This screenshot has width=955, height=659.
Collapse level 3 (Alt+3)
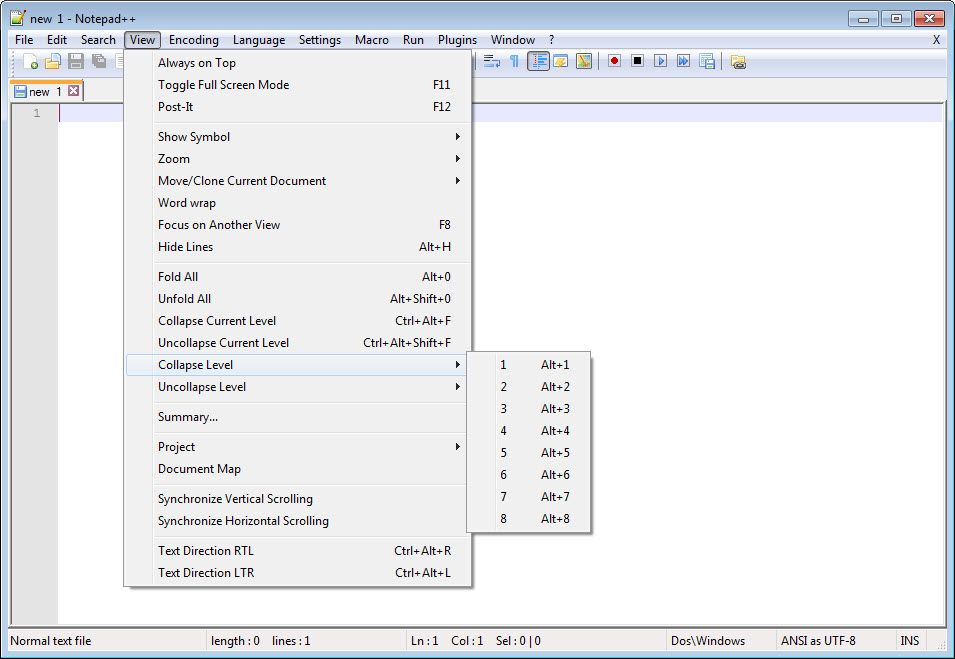point(529,409)
